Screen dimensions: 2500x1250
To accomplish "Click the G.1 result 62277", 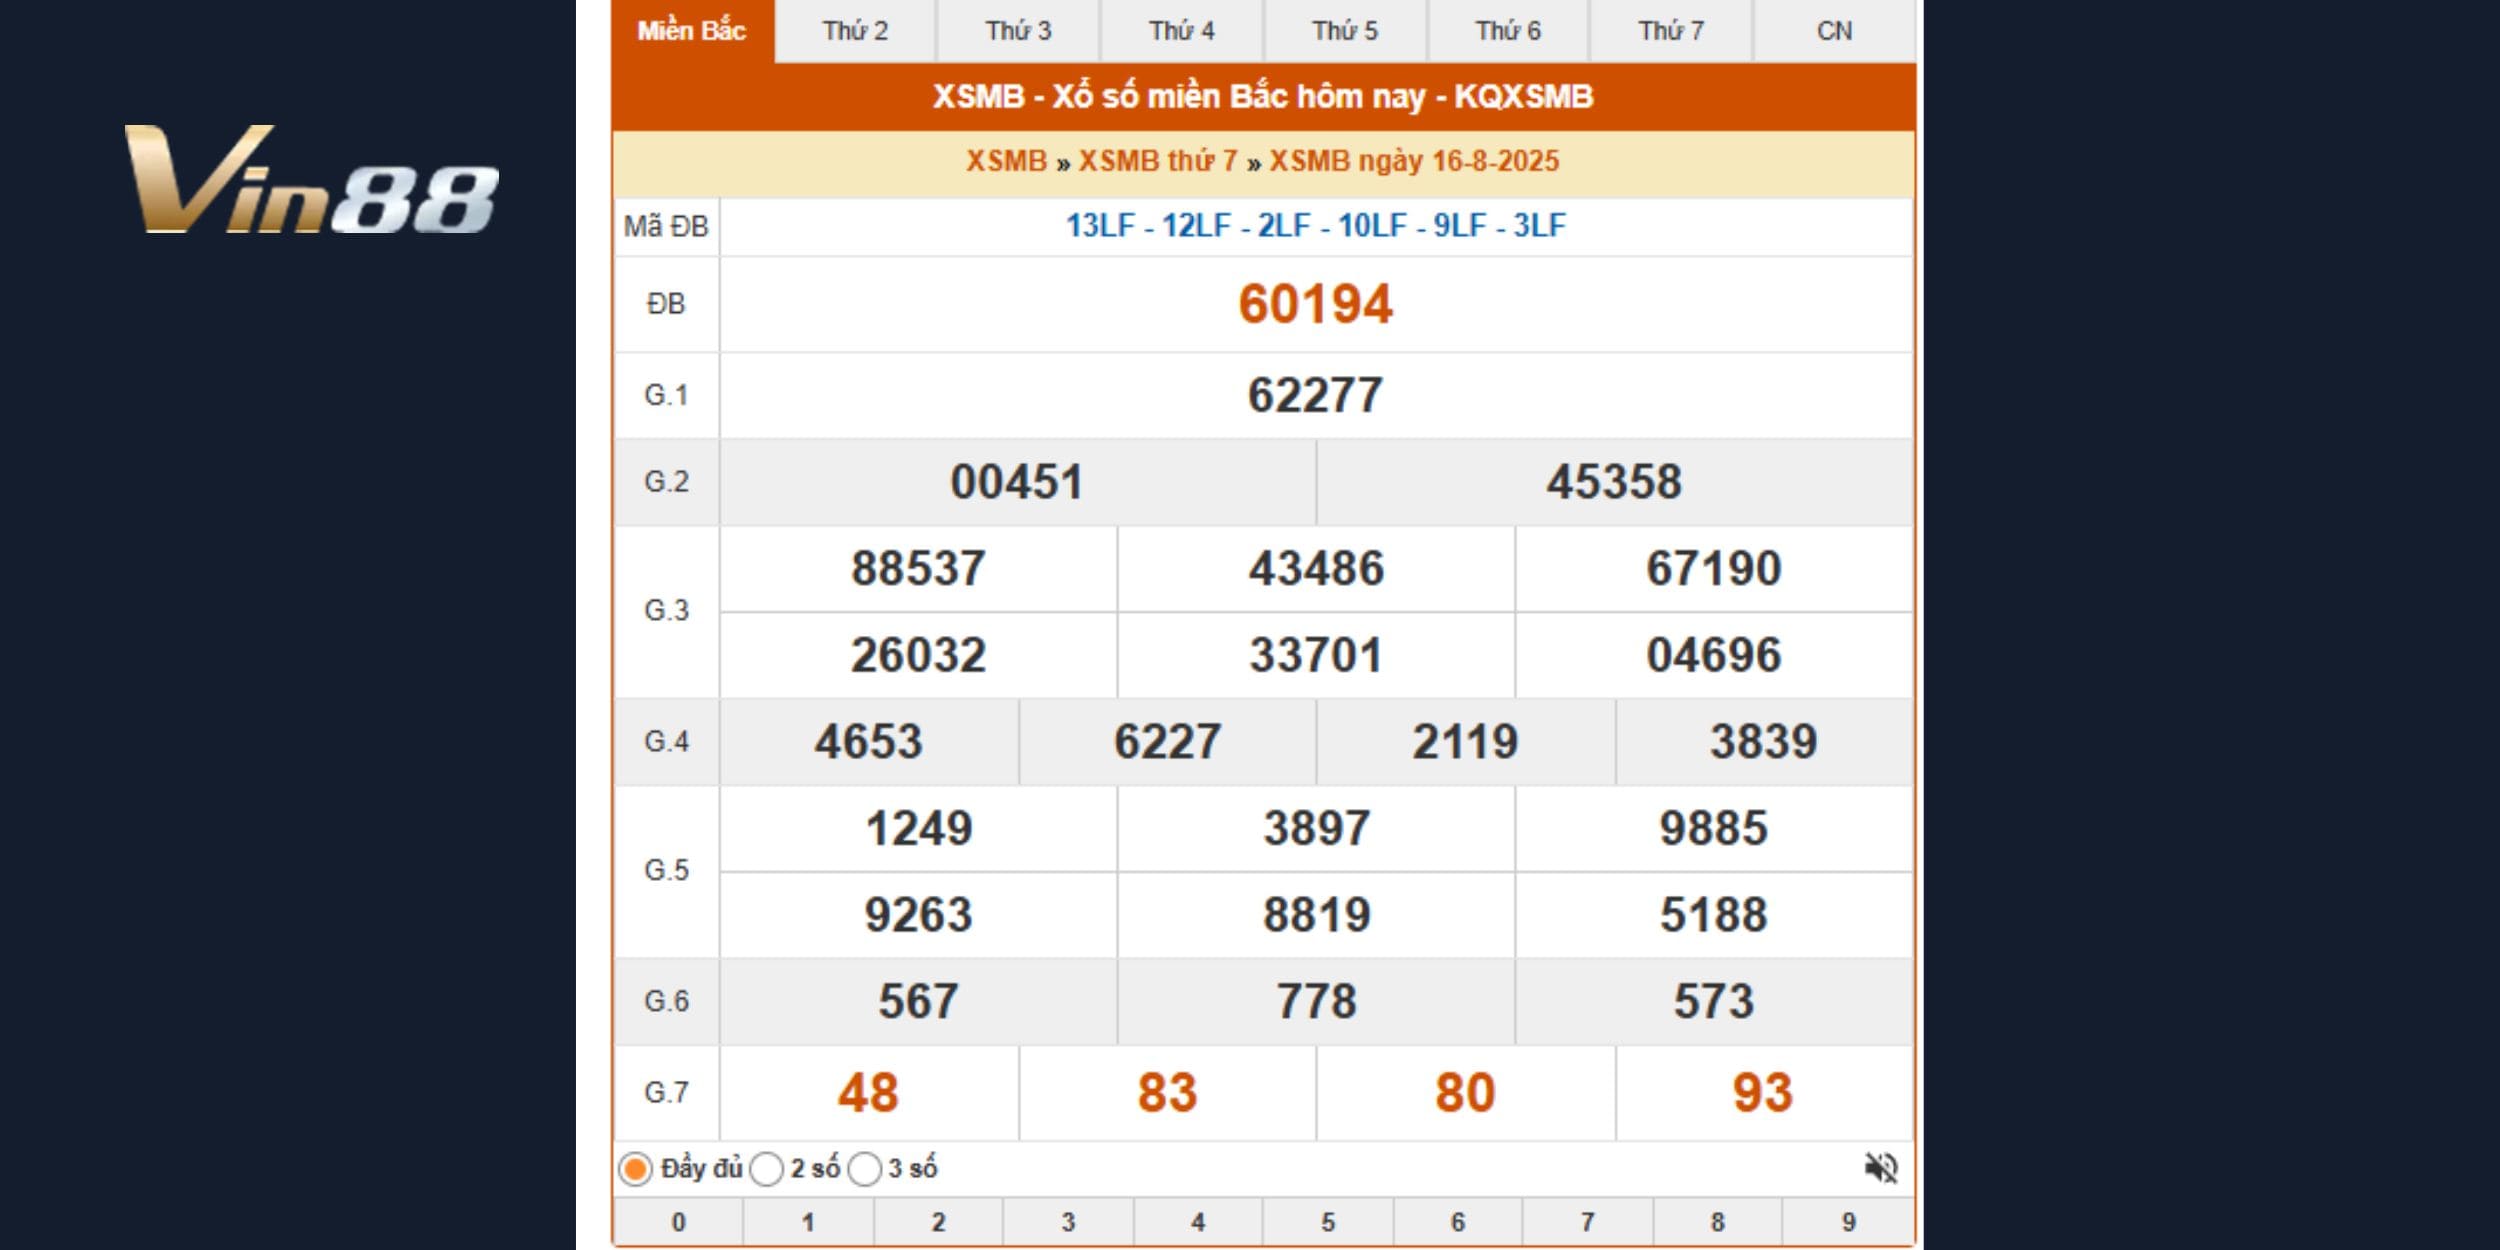I will (1315, 395).
